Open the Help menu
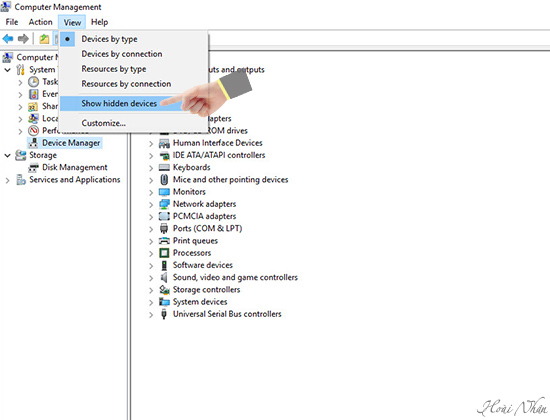This screenshot has width=550, height=420. pyautogui.click(x=100, y=22)
